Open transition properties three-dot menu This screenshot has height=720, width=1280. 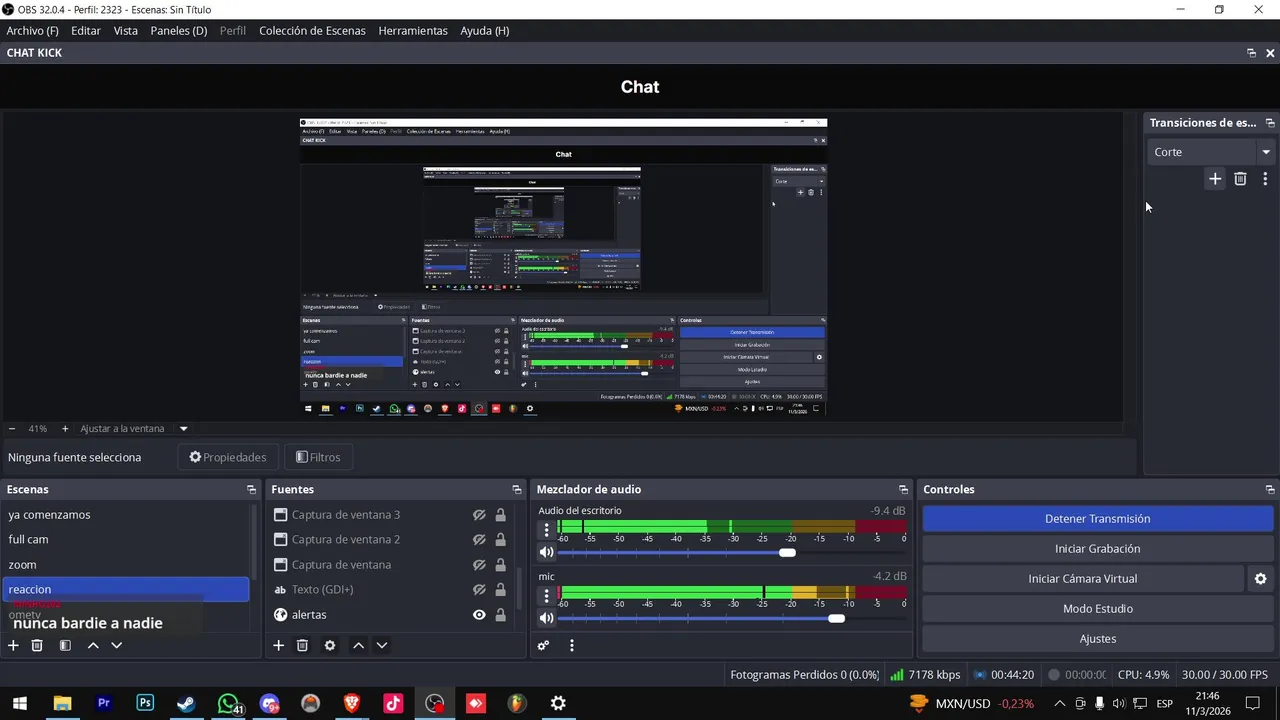point(1265,179)
